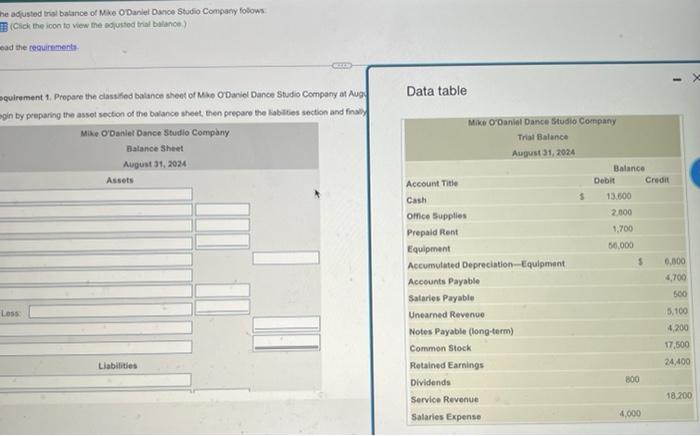Click the Cash debit value 13,600
Image resolution: width=700 pixels, height=436 pixels.
[x=618, y=196]
